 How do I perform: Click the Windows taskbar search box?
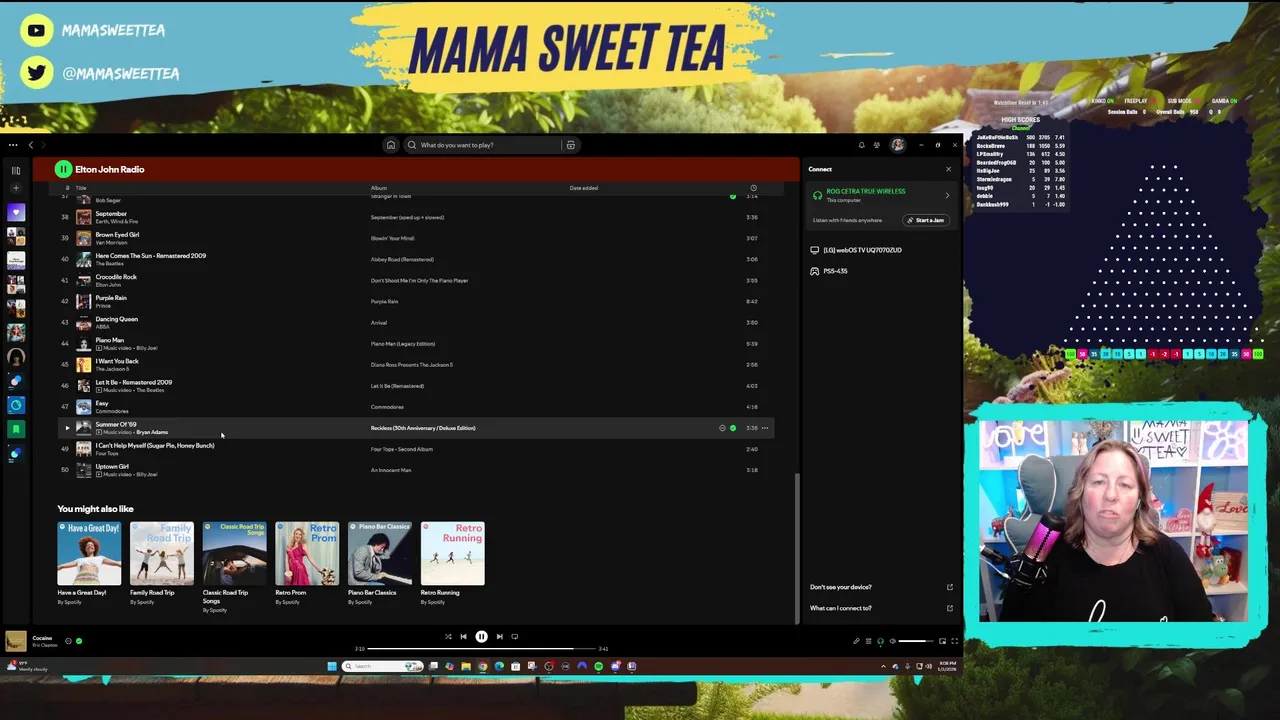(x=384, y=666)
